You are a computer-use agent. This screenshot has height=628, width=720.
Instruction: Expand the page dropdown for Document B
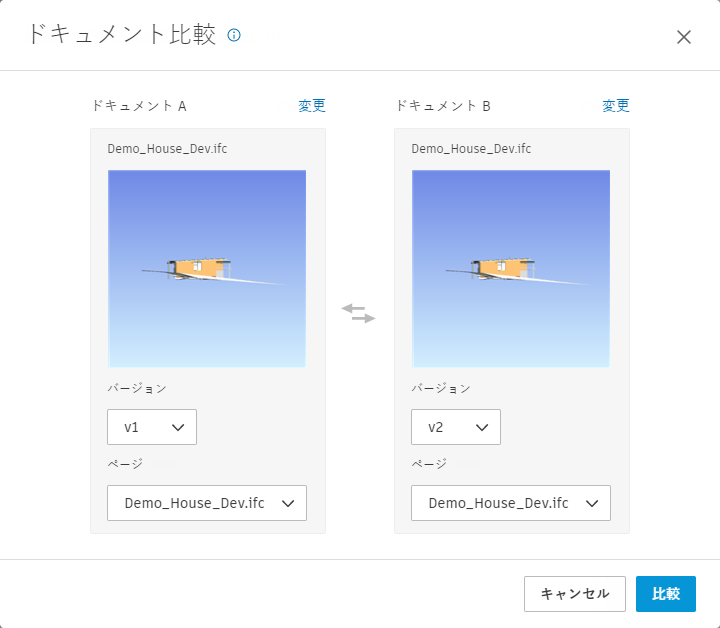point(511,503)
